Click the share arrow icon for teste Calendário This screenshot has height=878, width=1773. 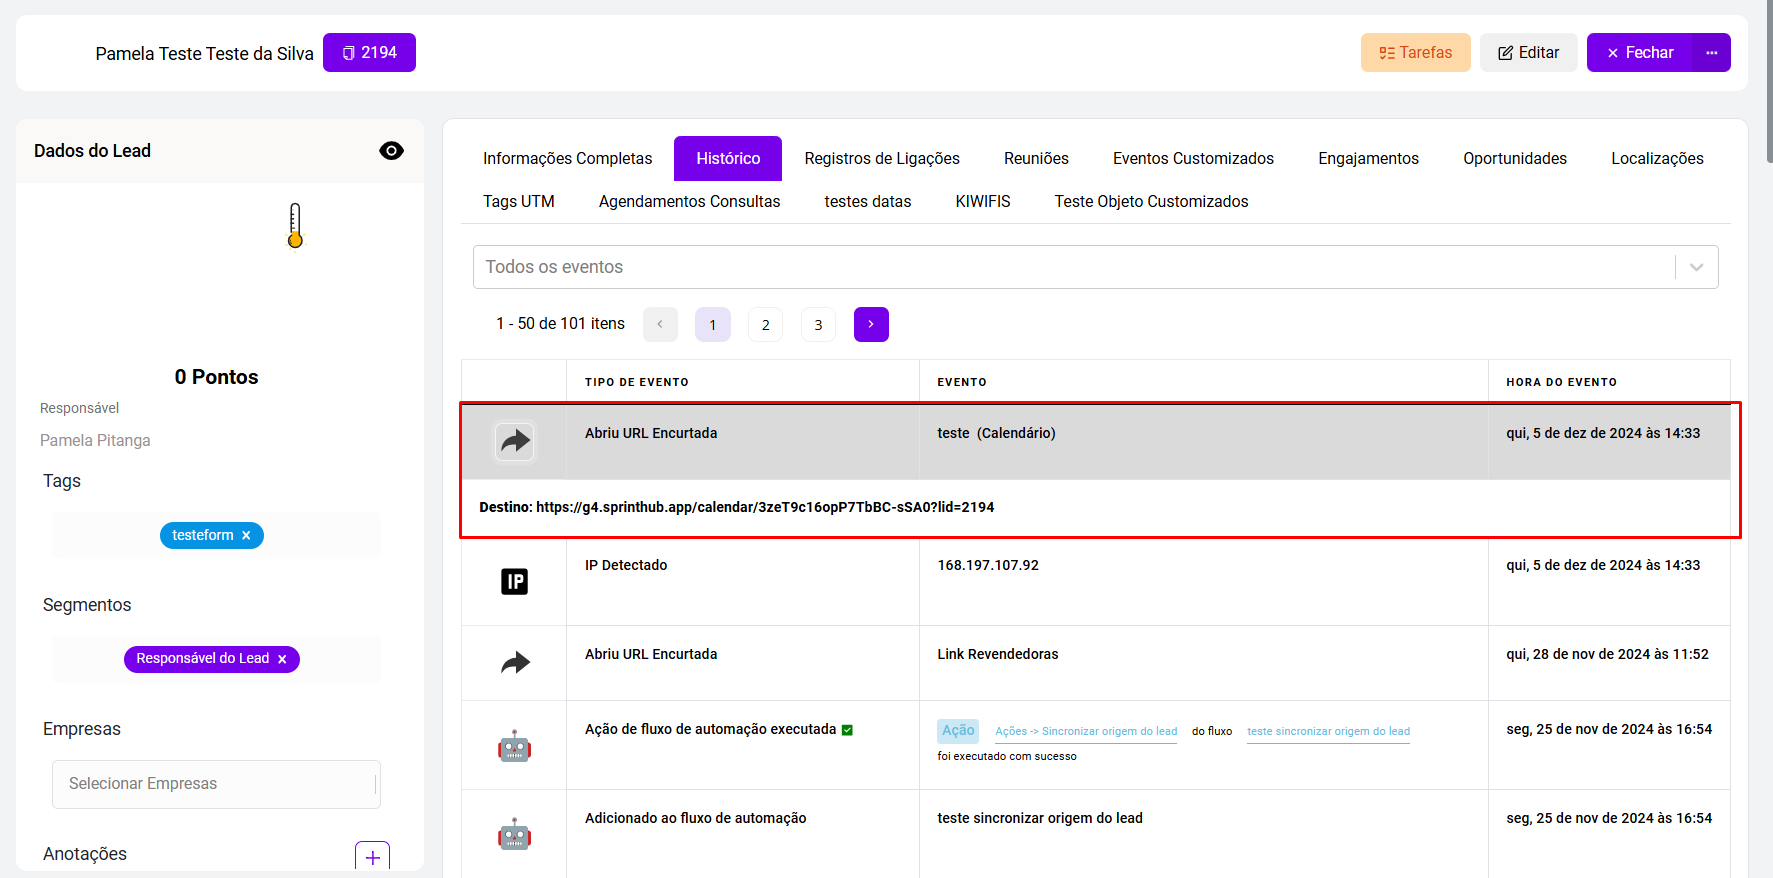(x=515, y=441)
